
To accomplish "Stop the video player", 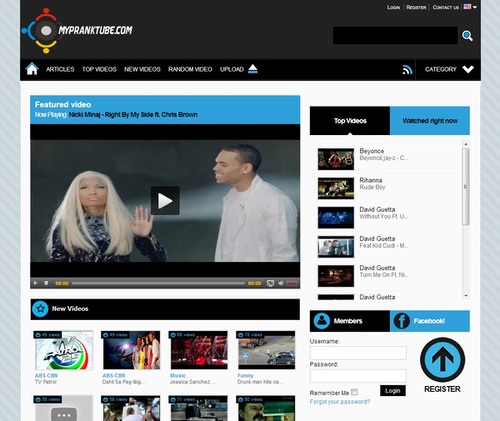I will tap(46, 283).
